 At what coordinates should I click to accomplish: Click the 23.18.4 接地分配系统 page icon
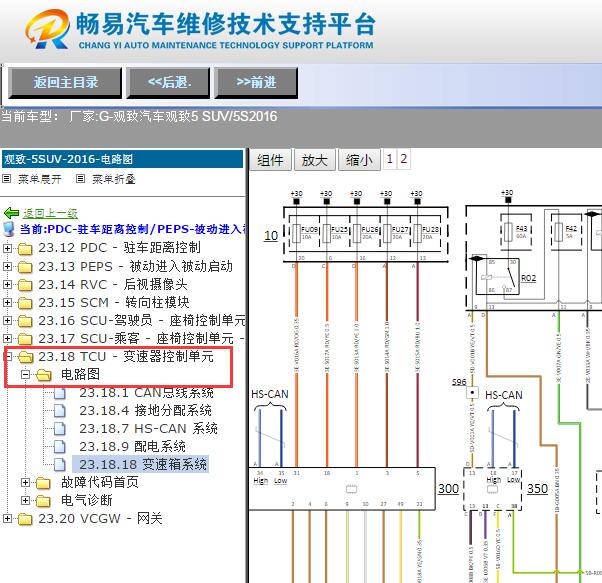tap(60, 411)
